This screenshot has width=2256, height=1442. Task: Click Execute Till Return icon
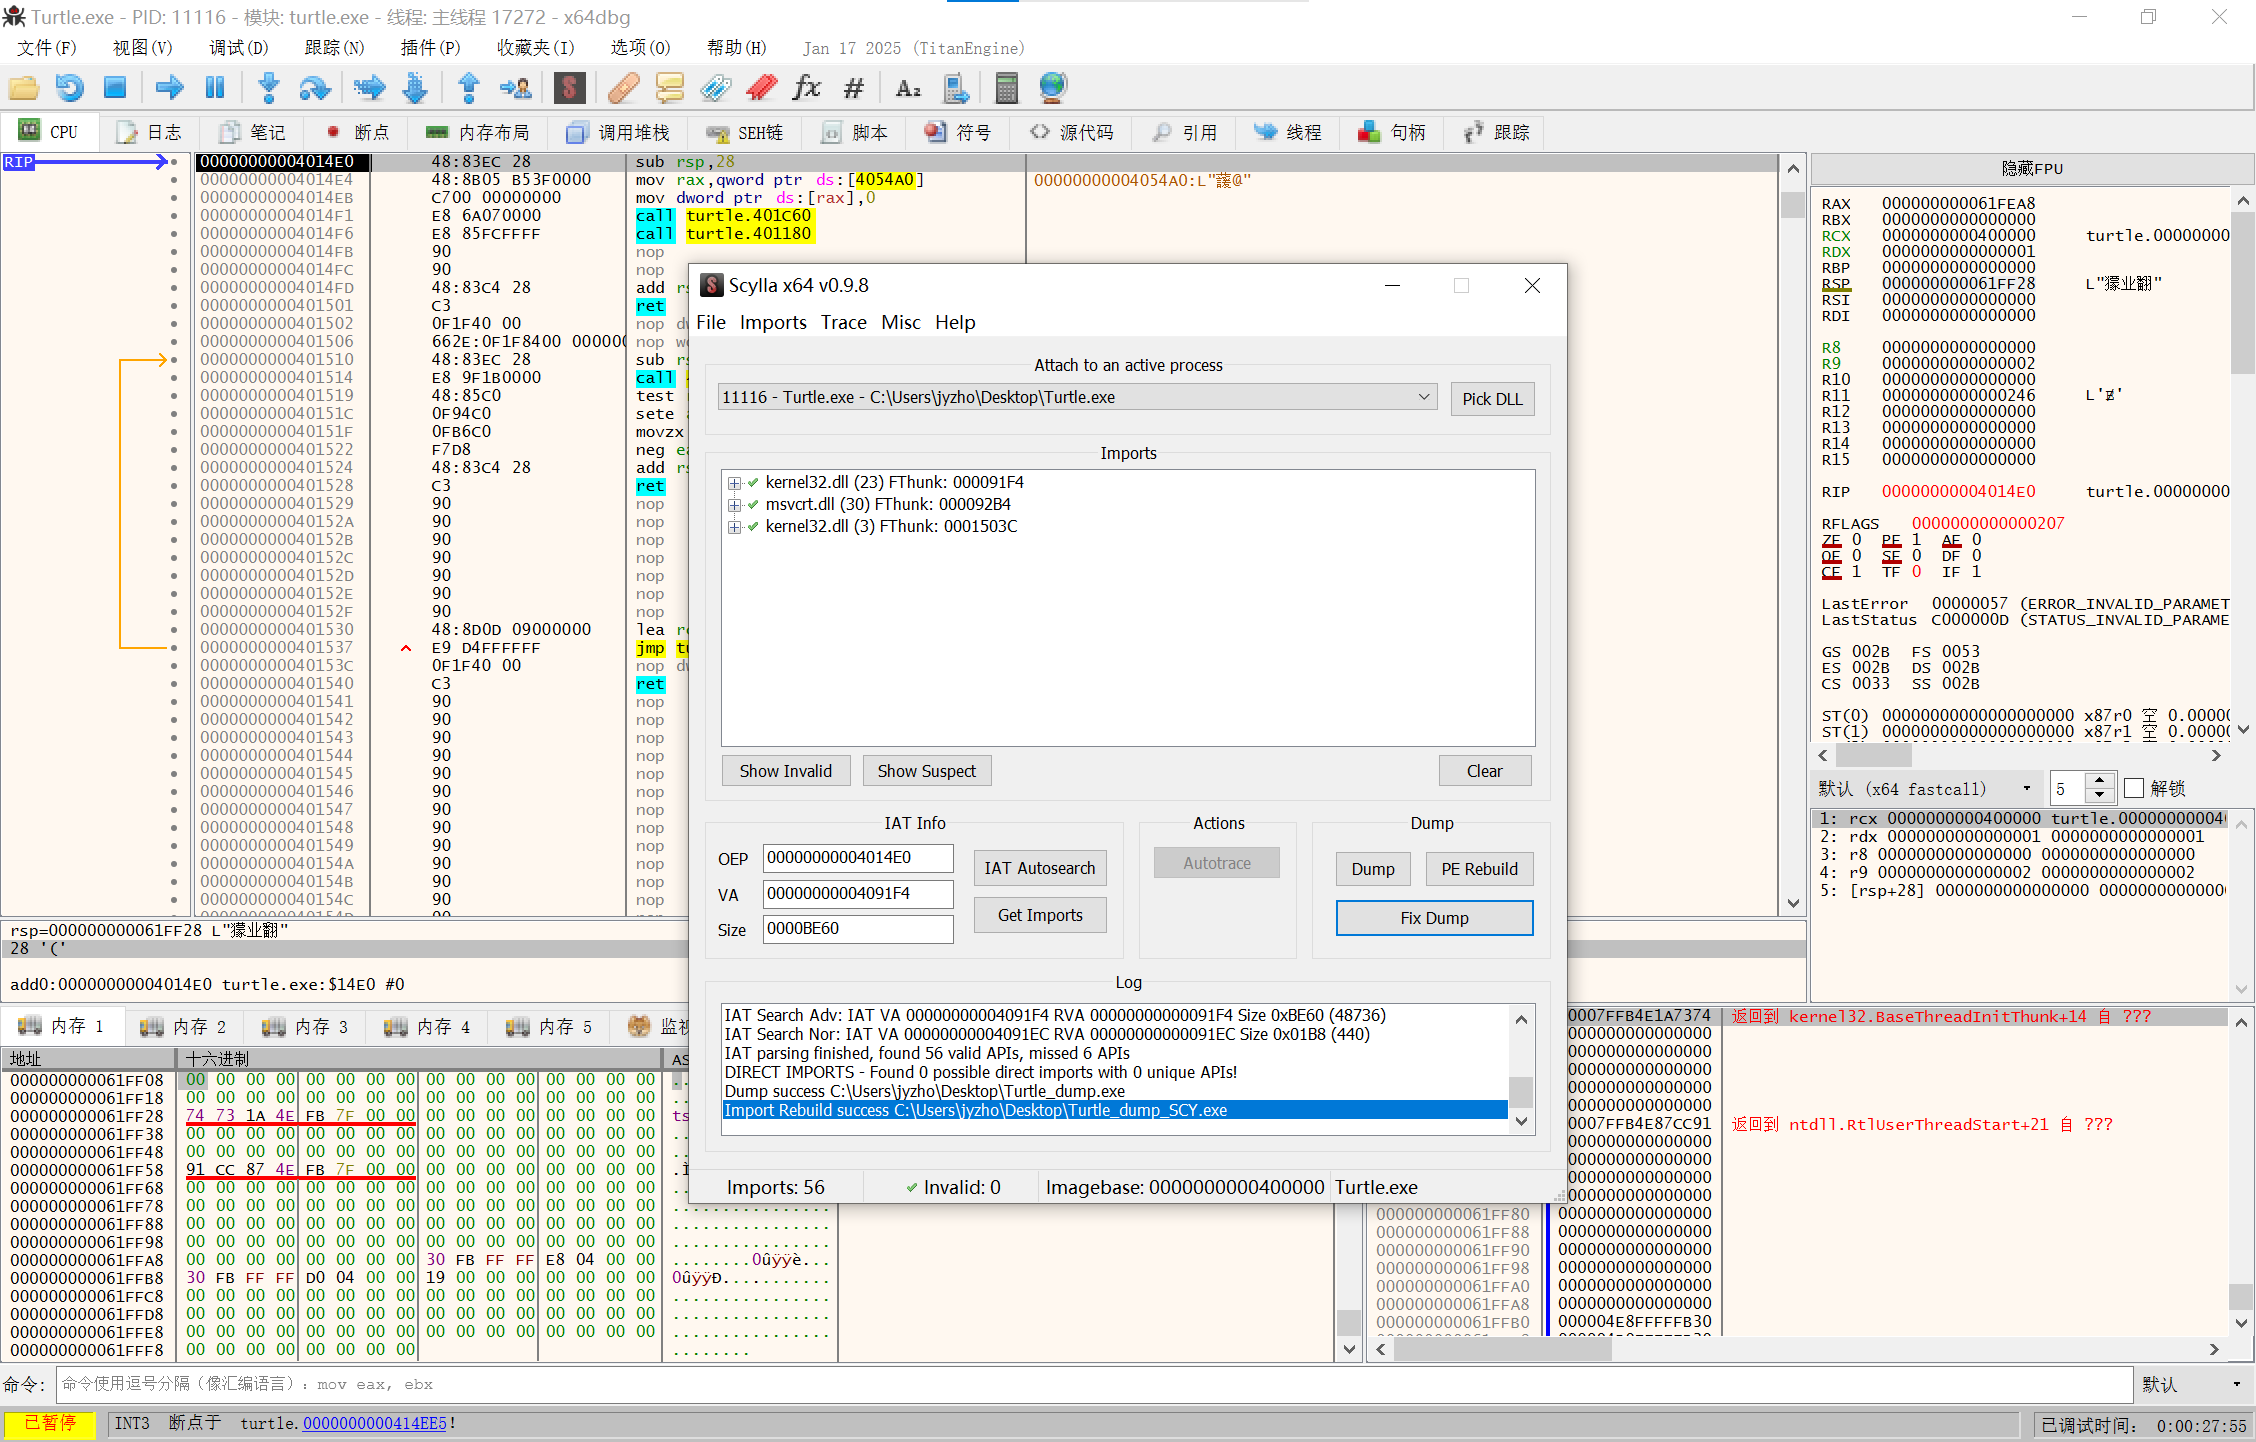click(468, 88)
